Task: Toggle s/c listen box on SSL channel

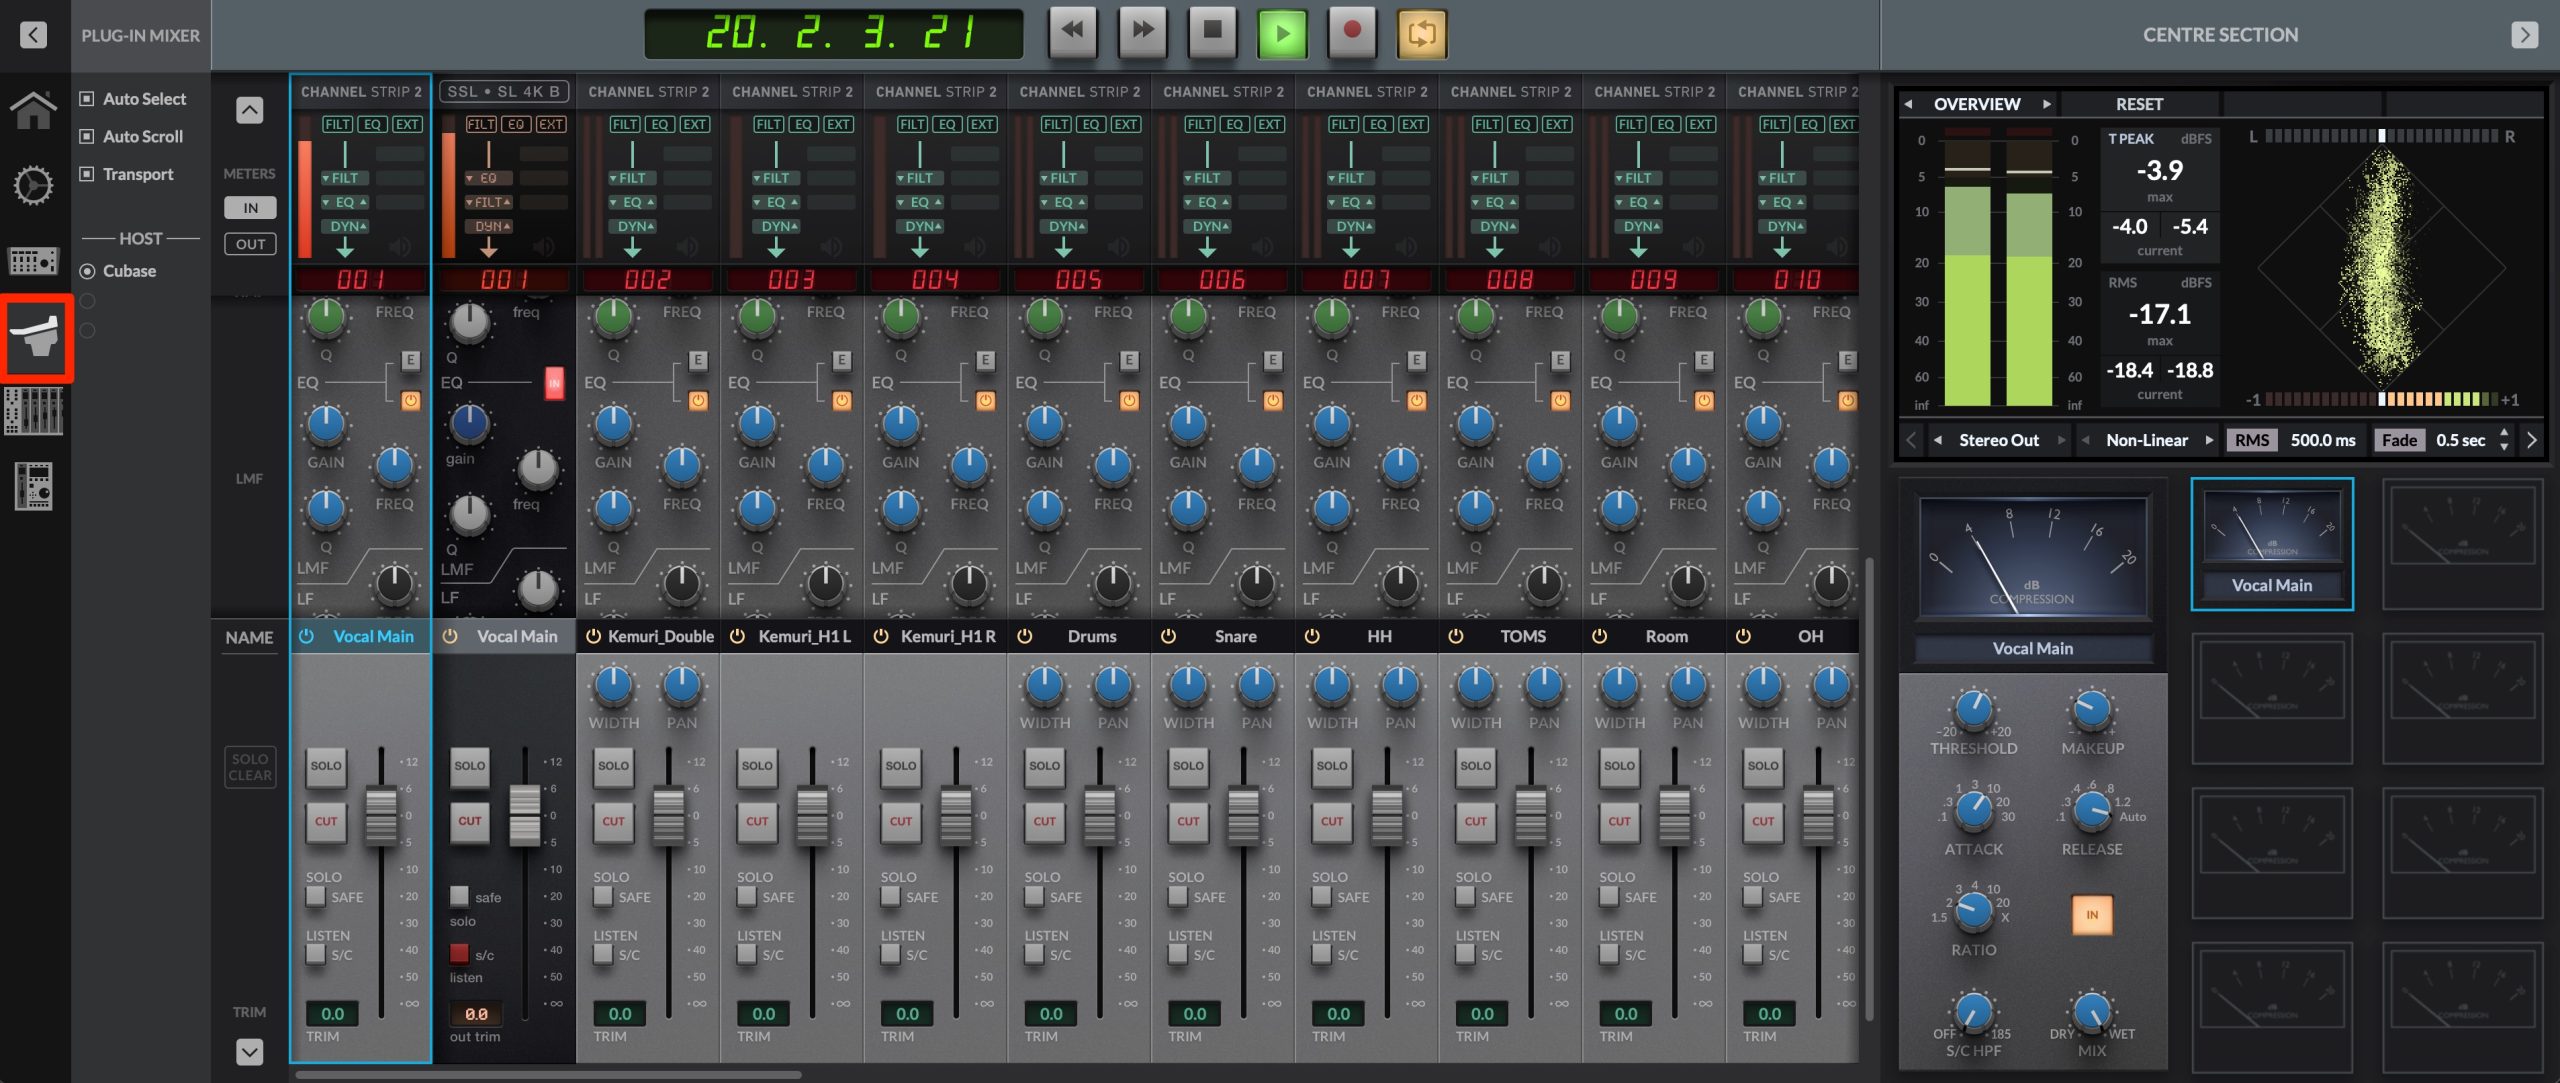Action: [459, 953]
